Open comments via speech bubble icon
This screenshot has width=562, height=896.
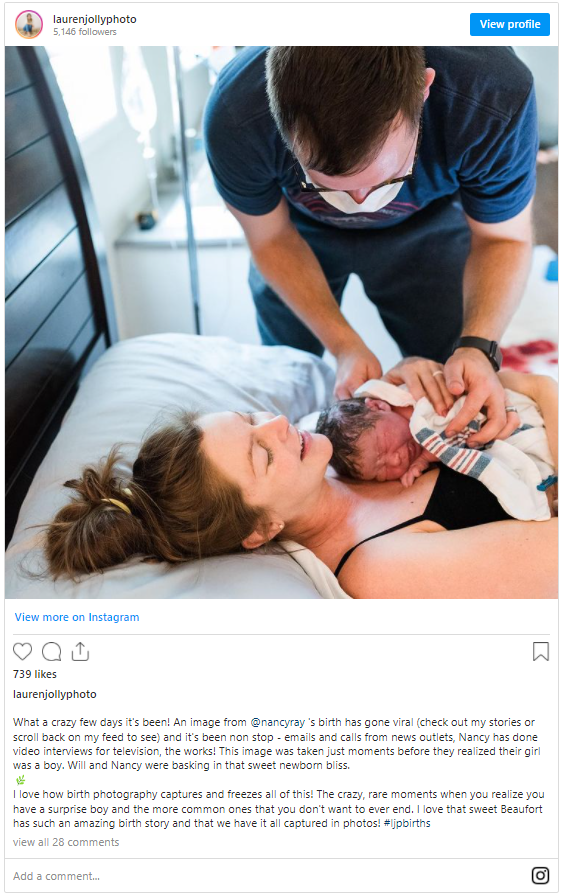(x=51, y=651)
